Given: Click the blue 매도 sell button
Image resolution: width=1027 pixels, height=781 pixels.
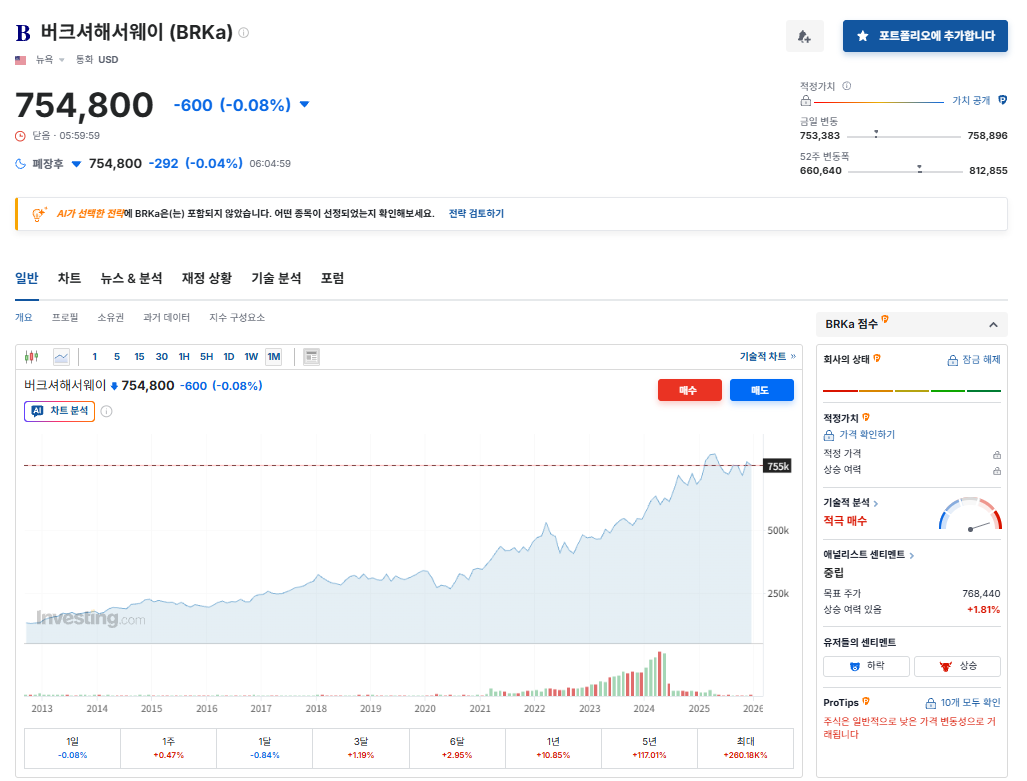Looking at the screenshot, I should [761, 390].
